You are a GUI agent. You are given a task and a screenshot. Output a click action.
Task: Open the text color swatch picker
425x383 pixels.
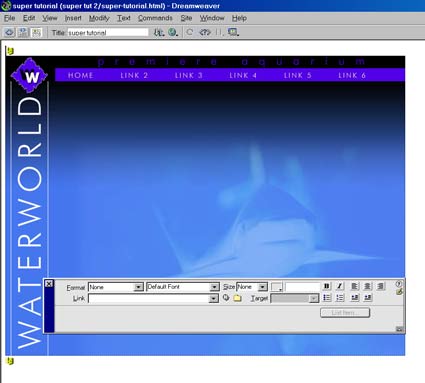point(276,287)
